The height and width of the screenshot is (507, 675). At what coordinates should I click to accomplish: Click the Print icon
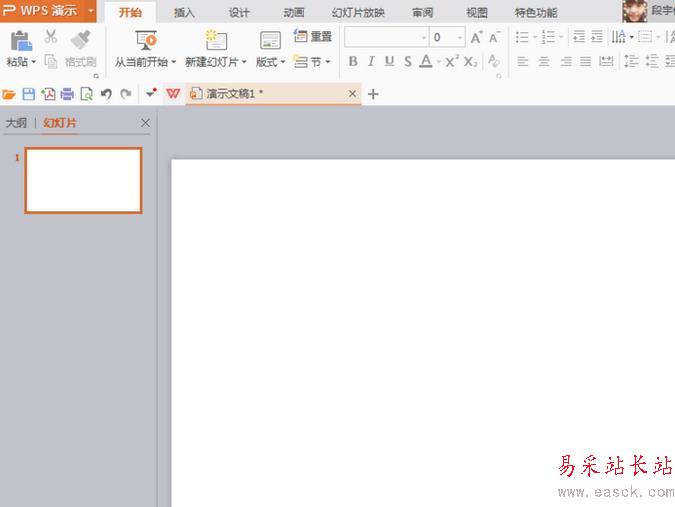click(67, 94)
